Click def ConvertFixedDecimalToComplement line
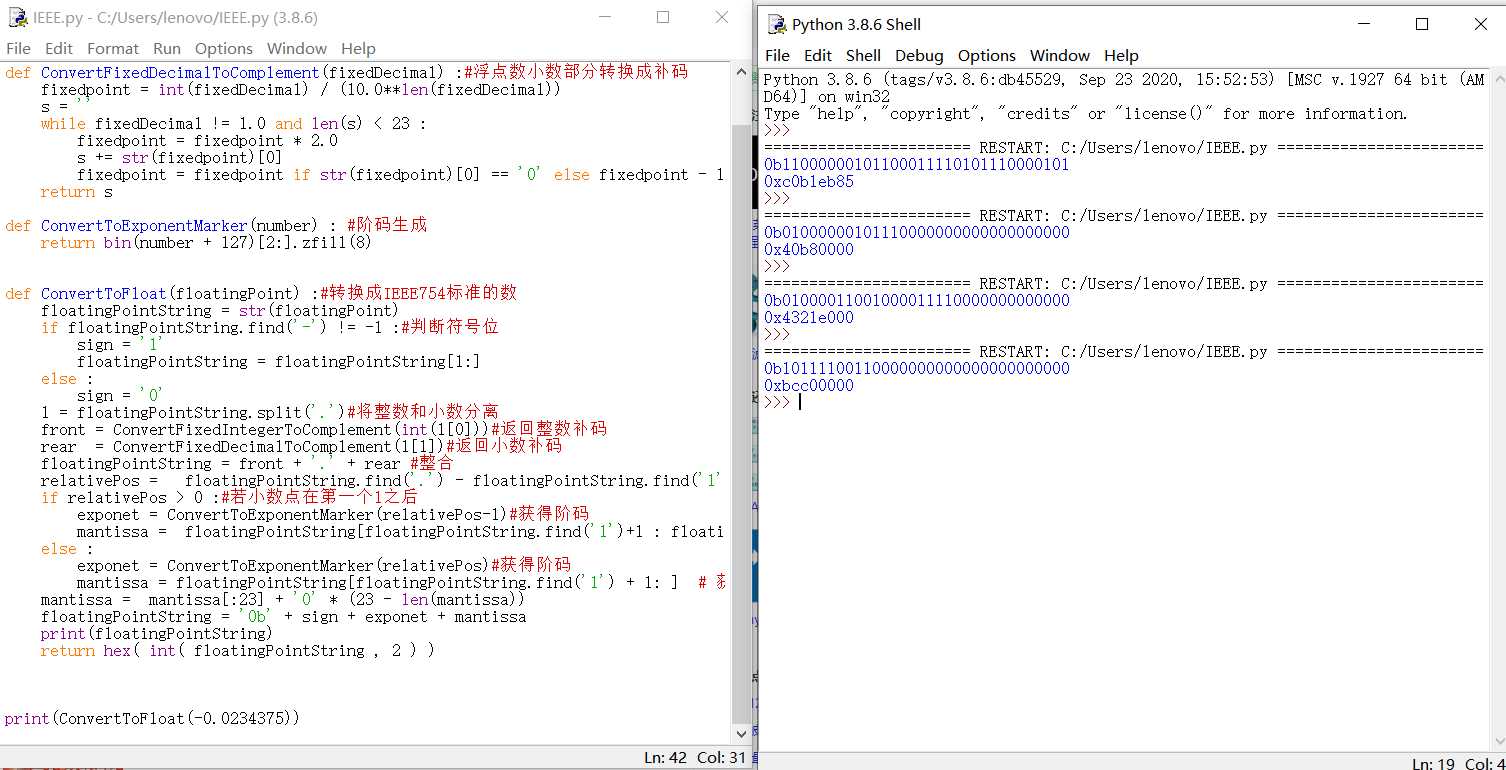 346,72
